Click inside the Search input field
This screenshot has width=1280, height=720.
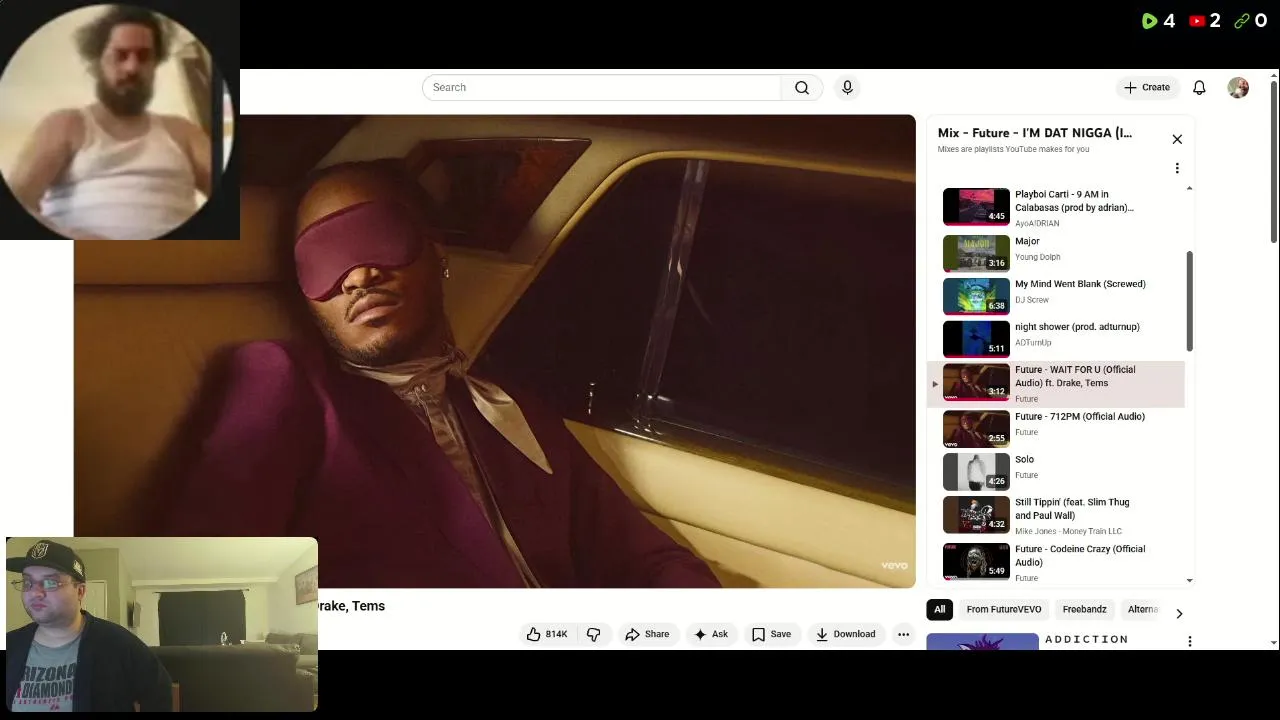pos(601,88)
